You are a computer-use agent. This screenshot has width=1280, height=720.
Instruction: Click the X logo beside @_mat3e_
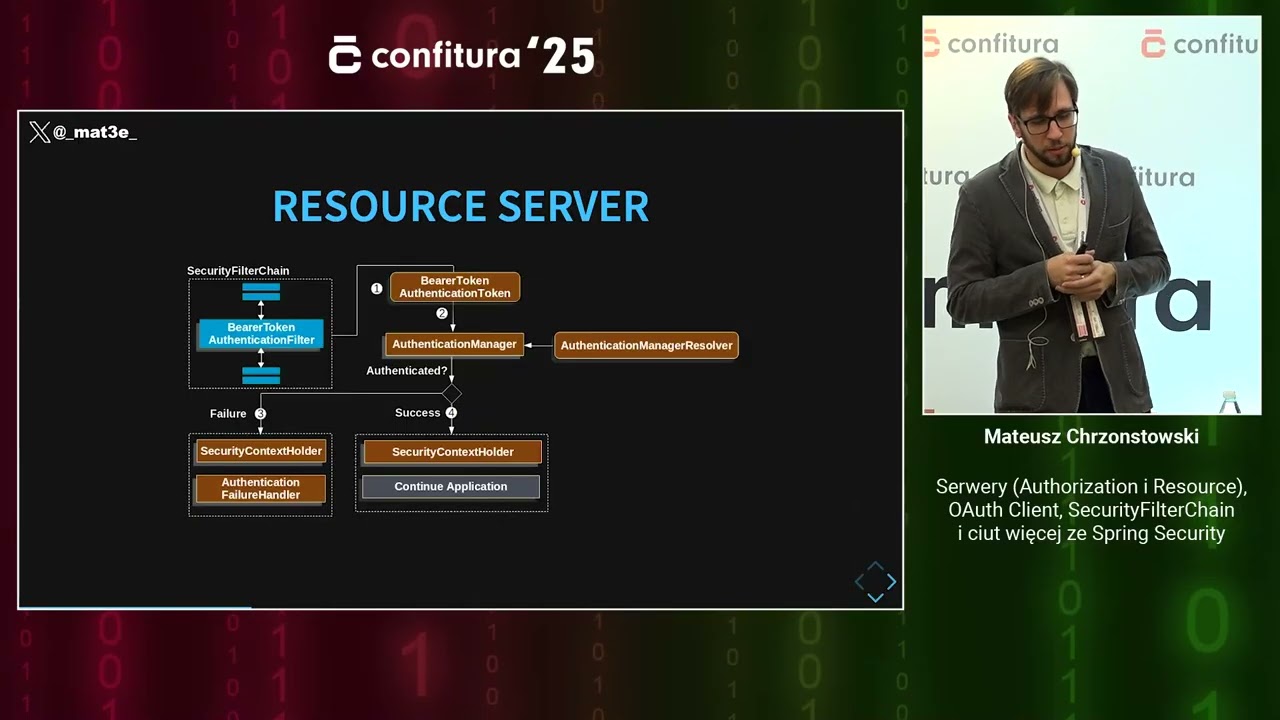point(39,132)
